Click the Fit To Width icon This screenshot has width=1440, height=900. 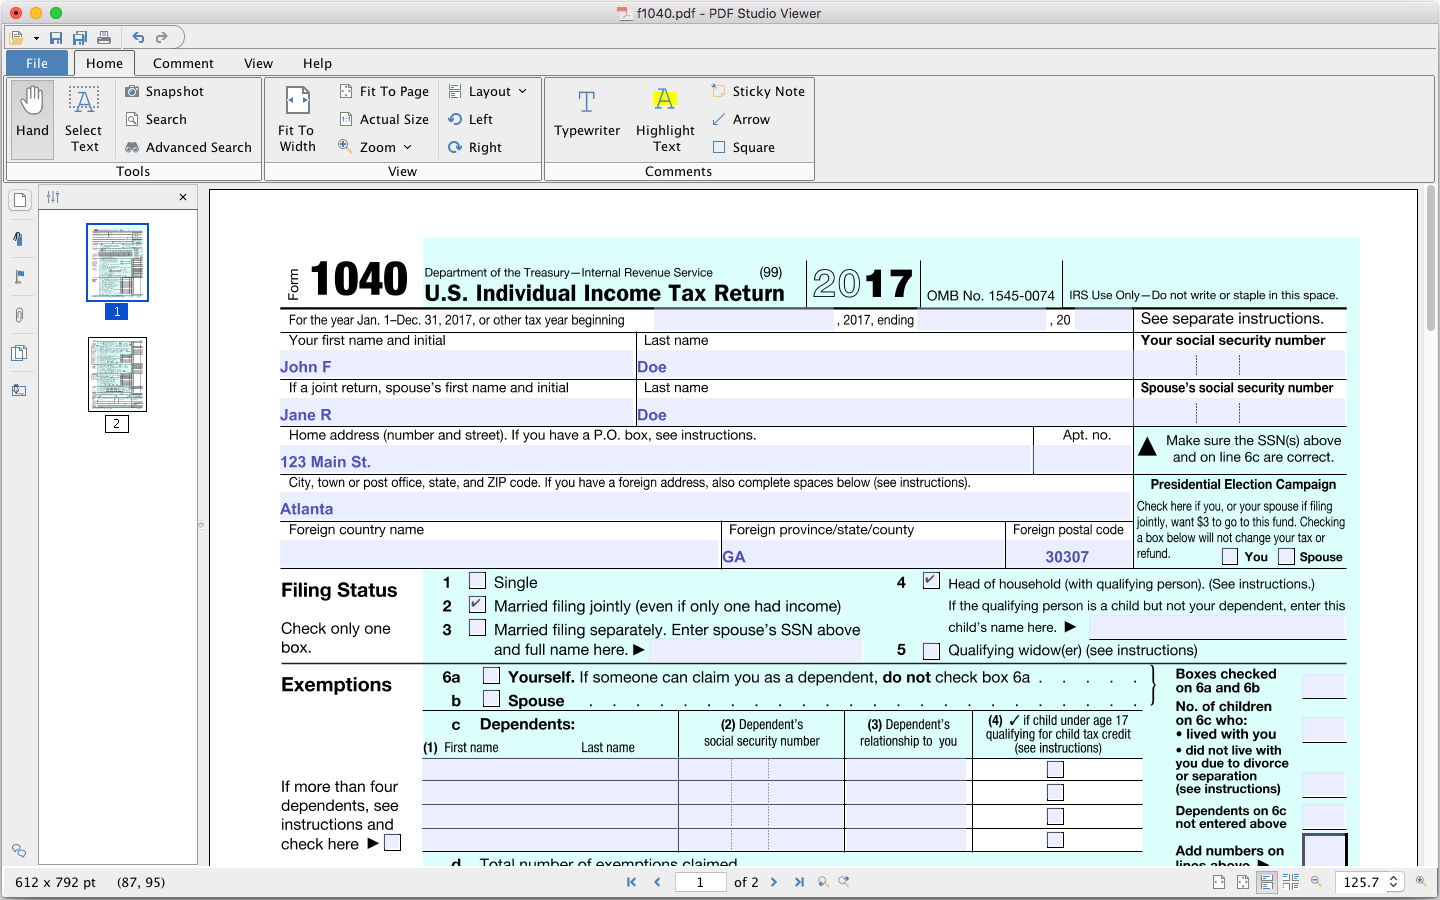coord(297,118)
